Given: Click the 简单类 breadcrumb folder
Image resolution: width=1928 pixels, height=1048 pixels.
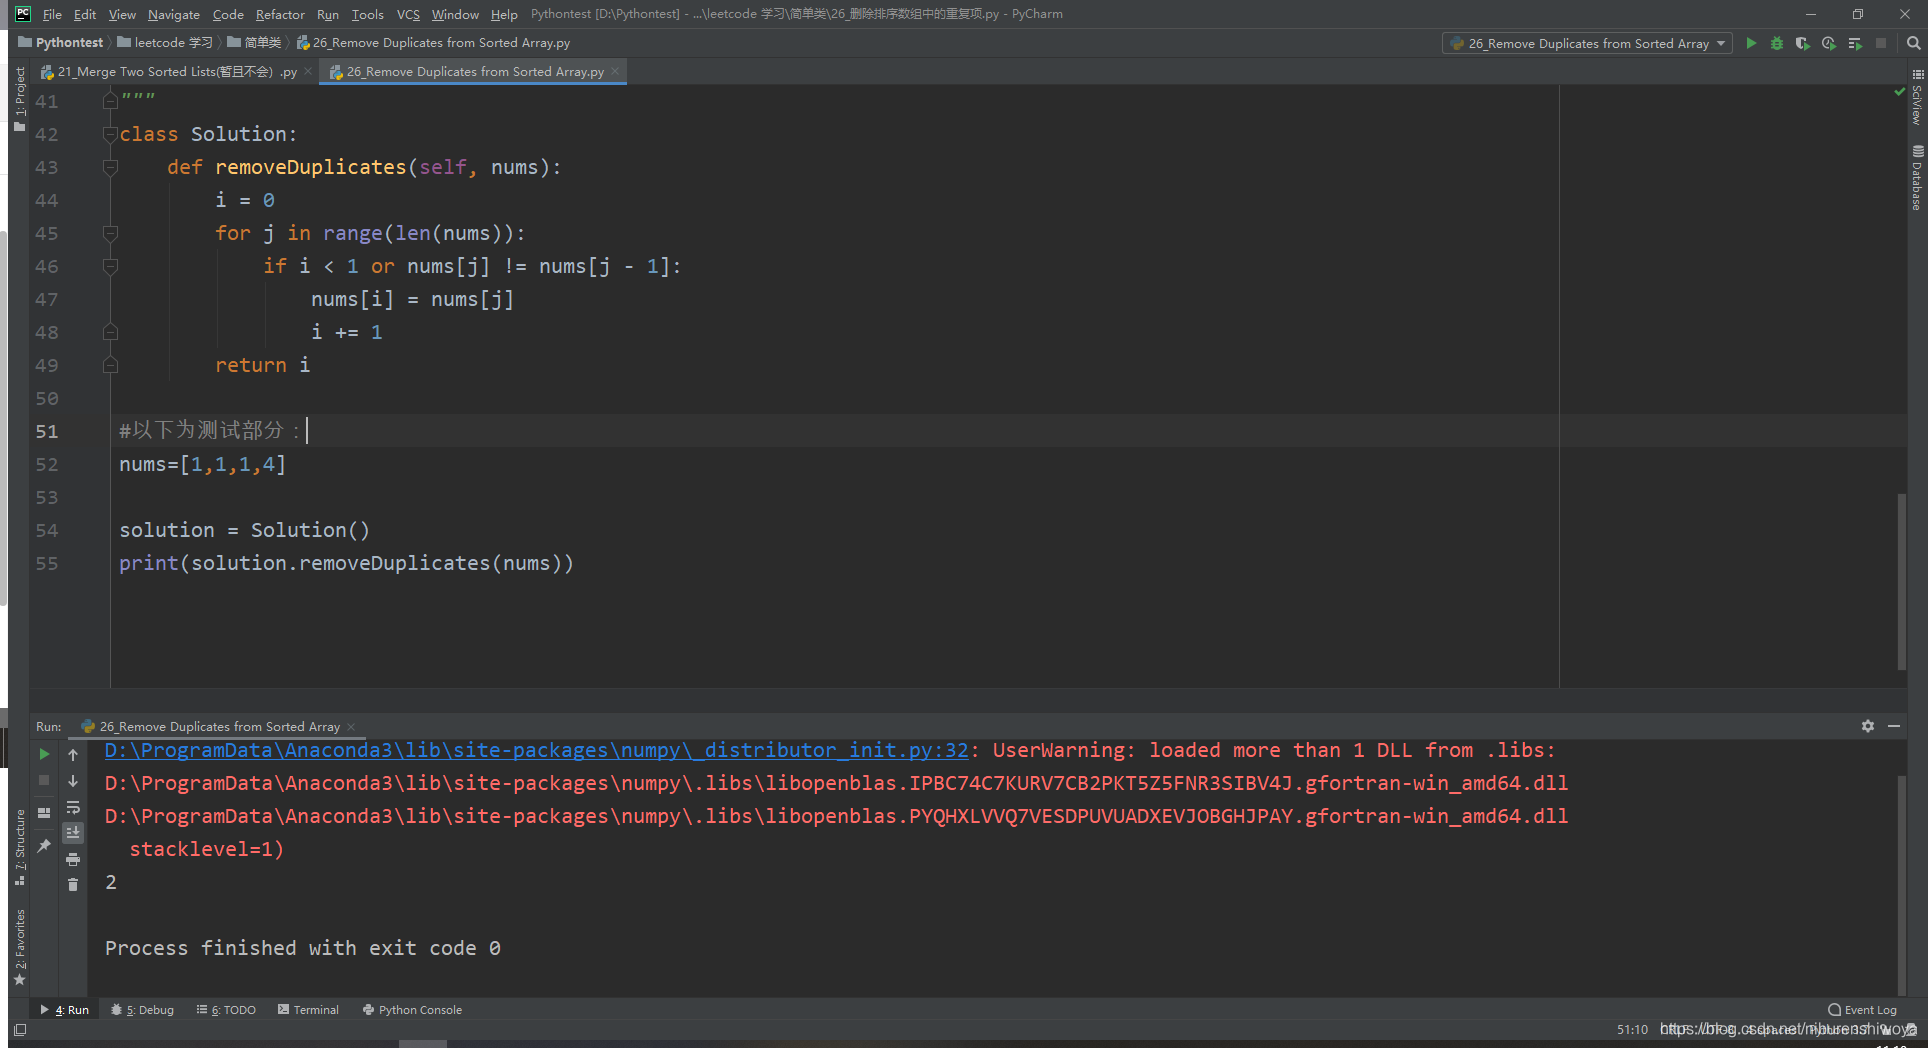Looking at the screenshot, I should click(x=254, y=43).
